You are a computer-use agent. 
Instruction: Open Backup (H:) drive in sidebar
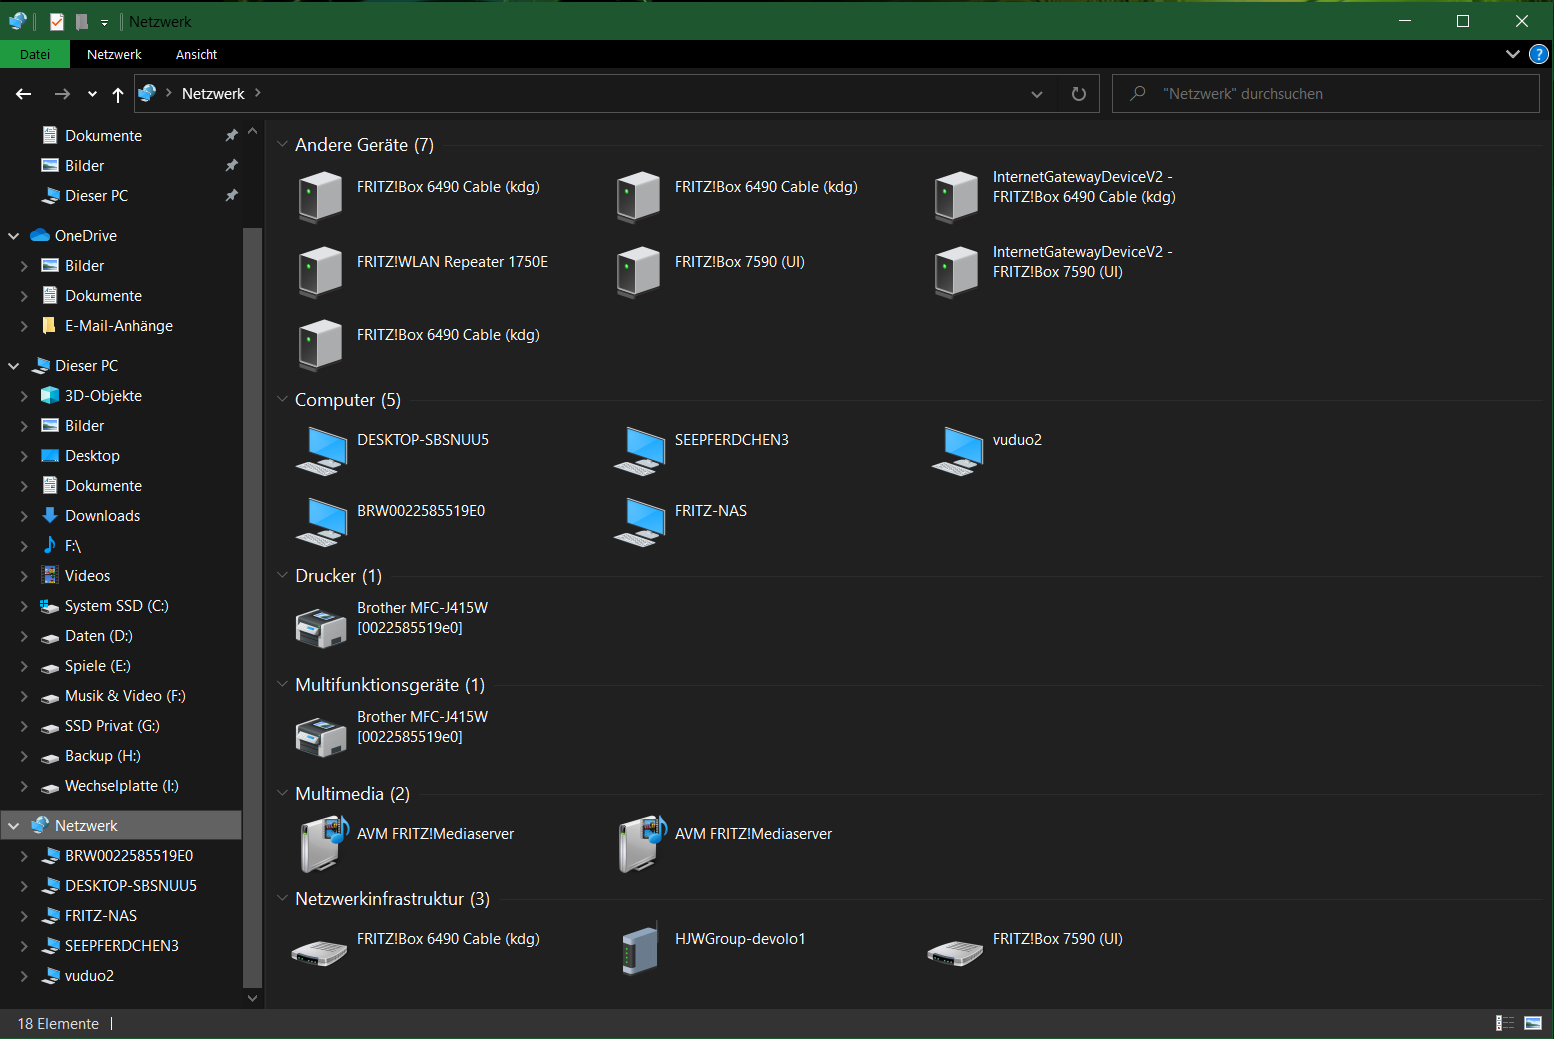102,756
